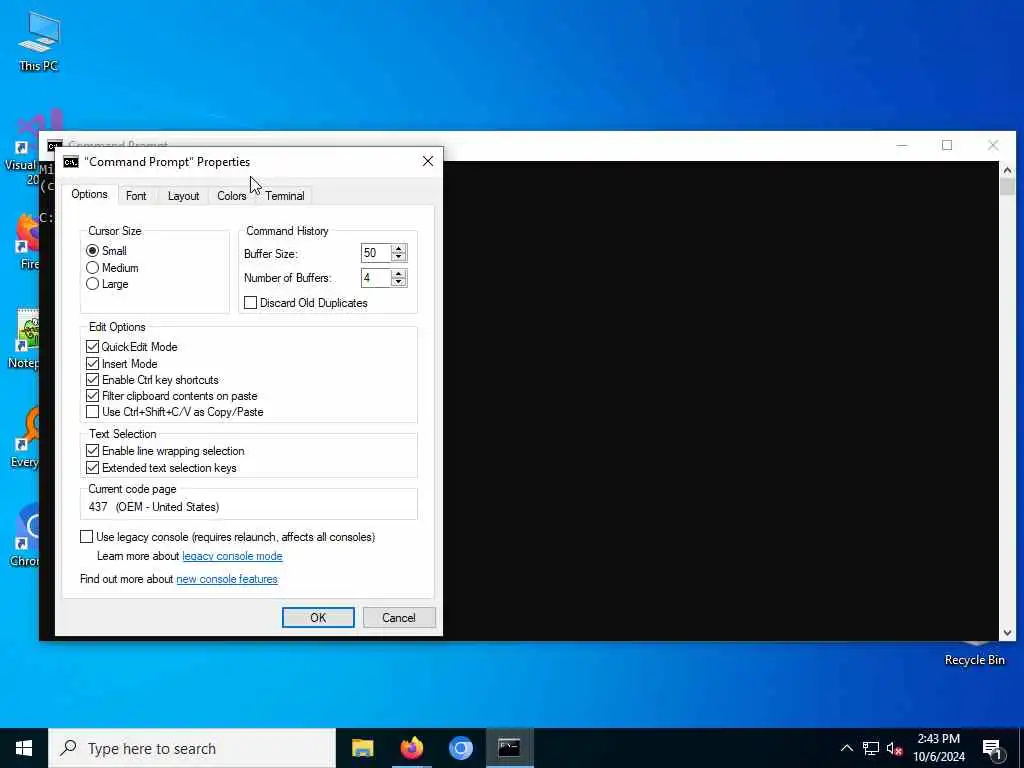This screenshot has width=1024, height=768.
Task: Click Command Prompt scrollbar down arrow
Action: tap(1007, 632)
